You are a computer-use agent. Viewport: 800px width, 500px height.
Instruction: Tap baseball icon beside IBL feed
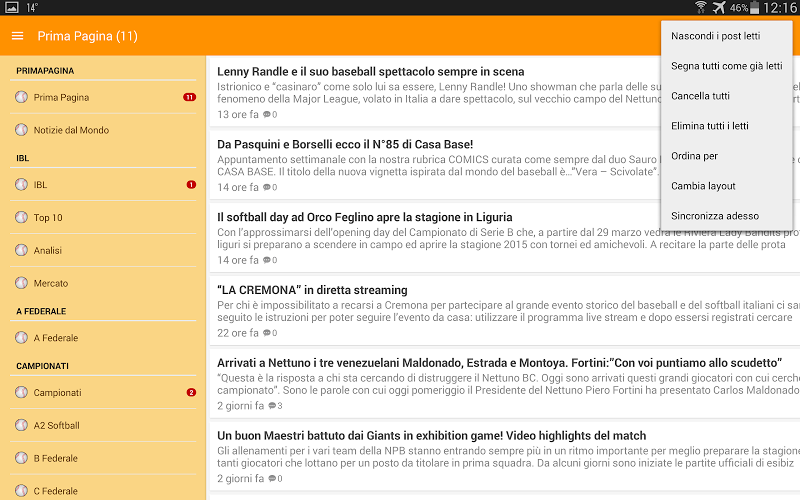21,184
